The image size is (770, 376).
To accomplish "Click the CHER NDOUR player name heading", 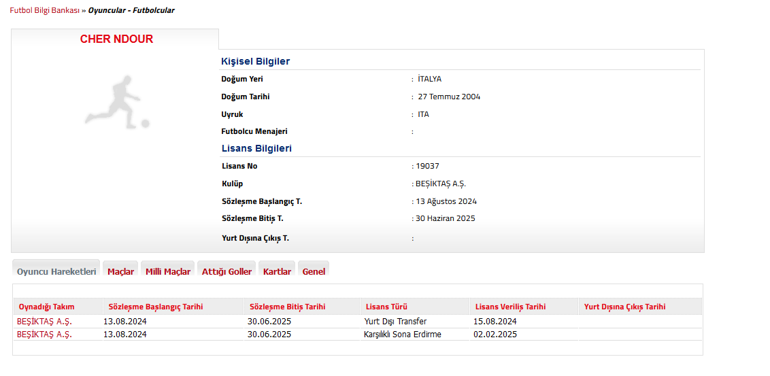I will [x=116, y=39].
